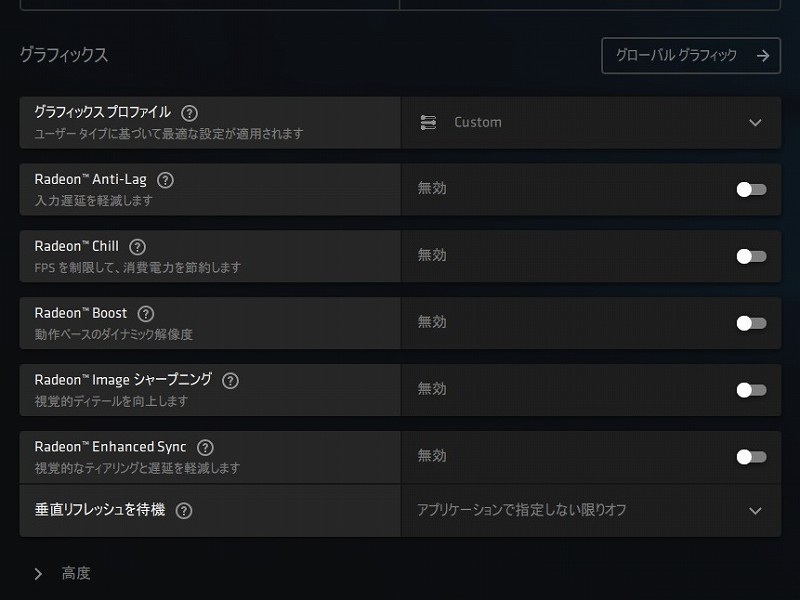Click help icon for Radeon Image シャープニング
The image size is (800, 600).
[x=230, y=381]
